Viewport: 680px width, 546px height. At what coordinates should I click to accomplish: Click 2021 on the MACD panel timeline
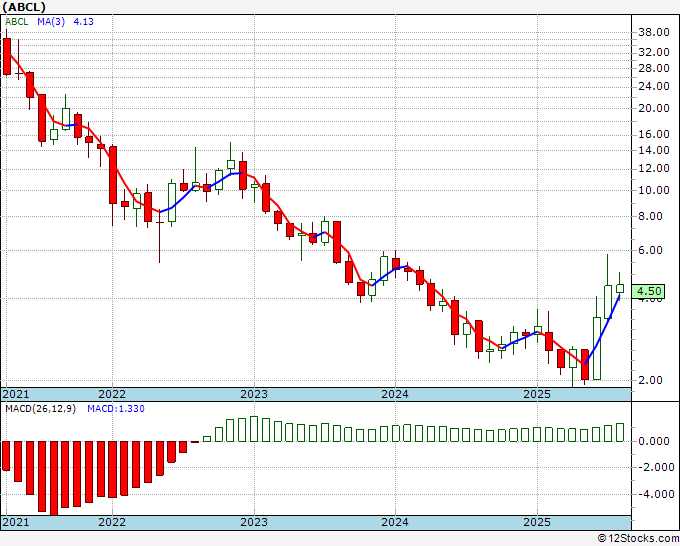point(16,522)
